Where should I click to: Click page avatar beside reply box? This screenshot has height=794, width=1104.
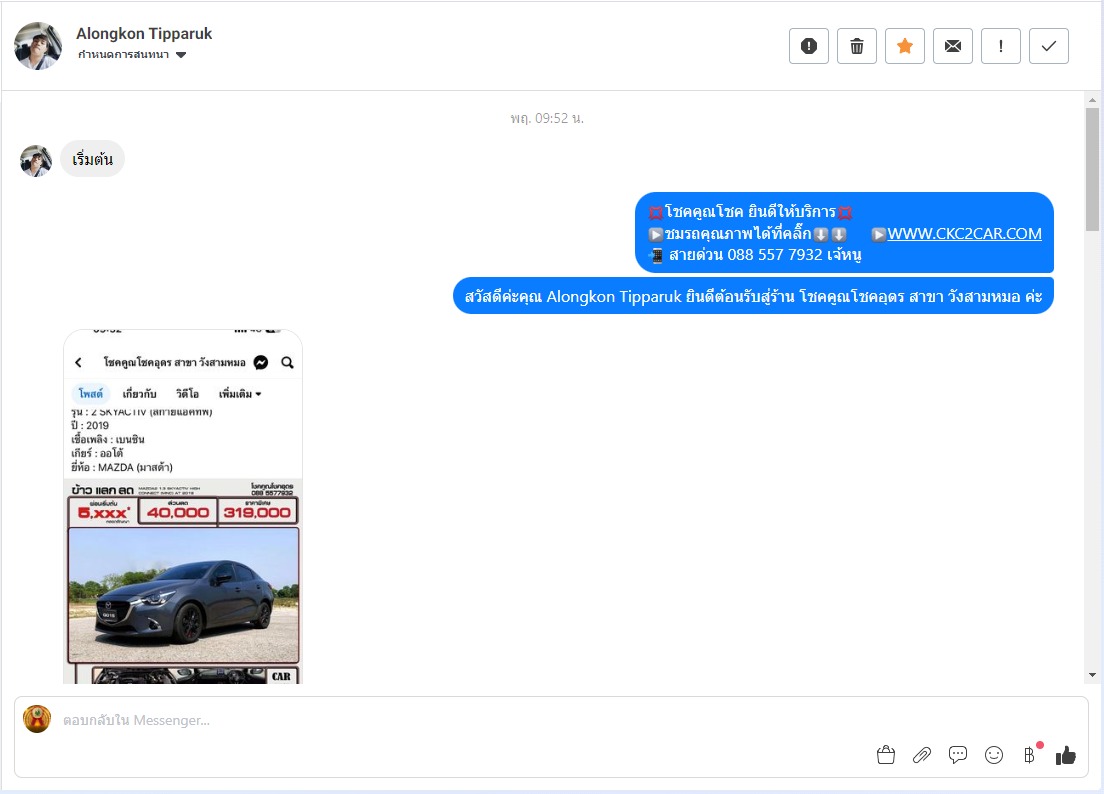[x=37, y=719]
